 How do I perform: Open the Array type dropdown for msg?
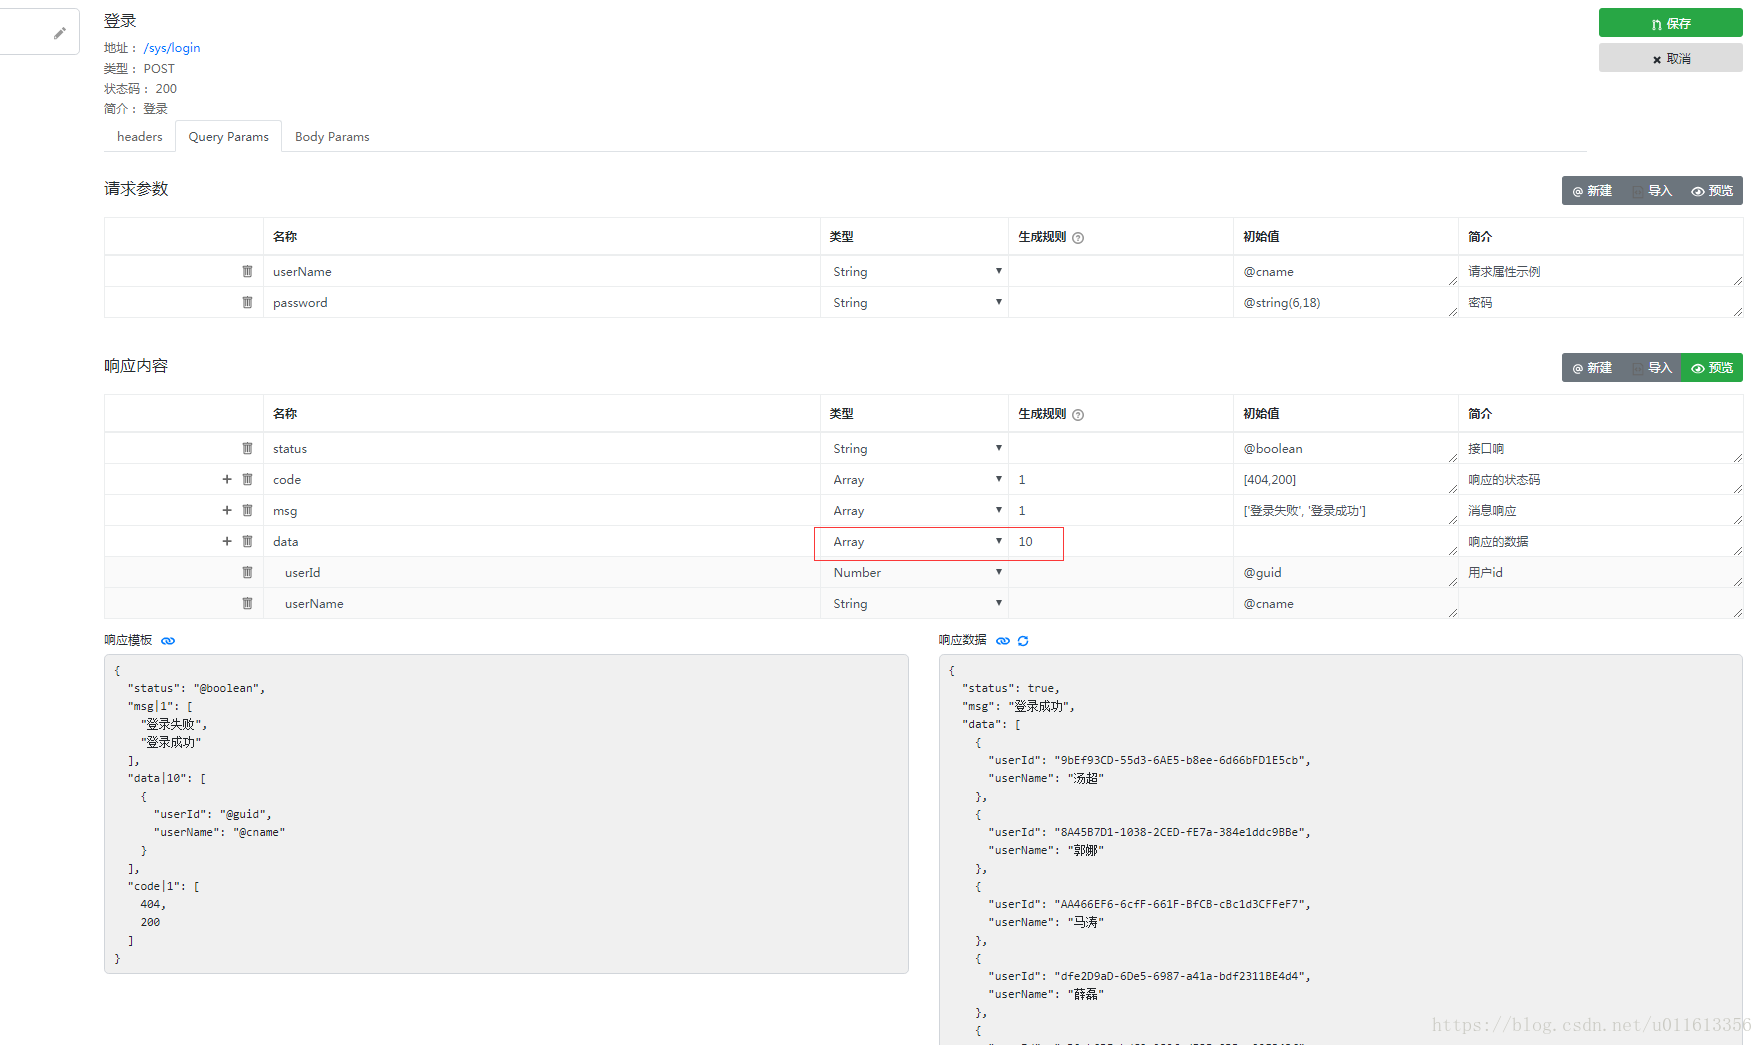coord(914,511)
